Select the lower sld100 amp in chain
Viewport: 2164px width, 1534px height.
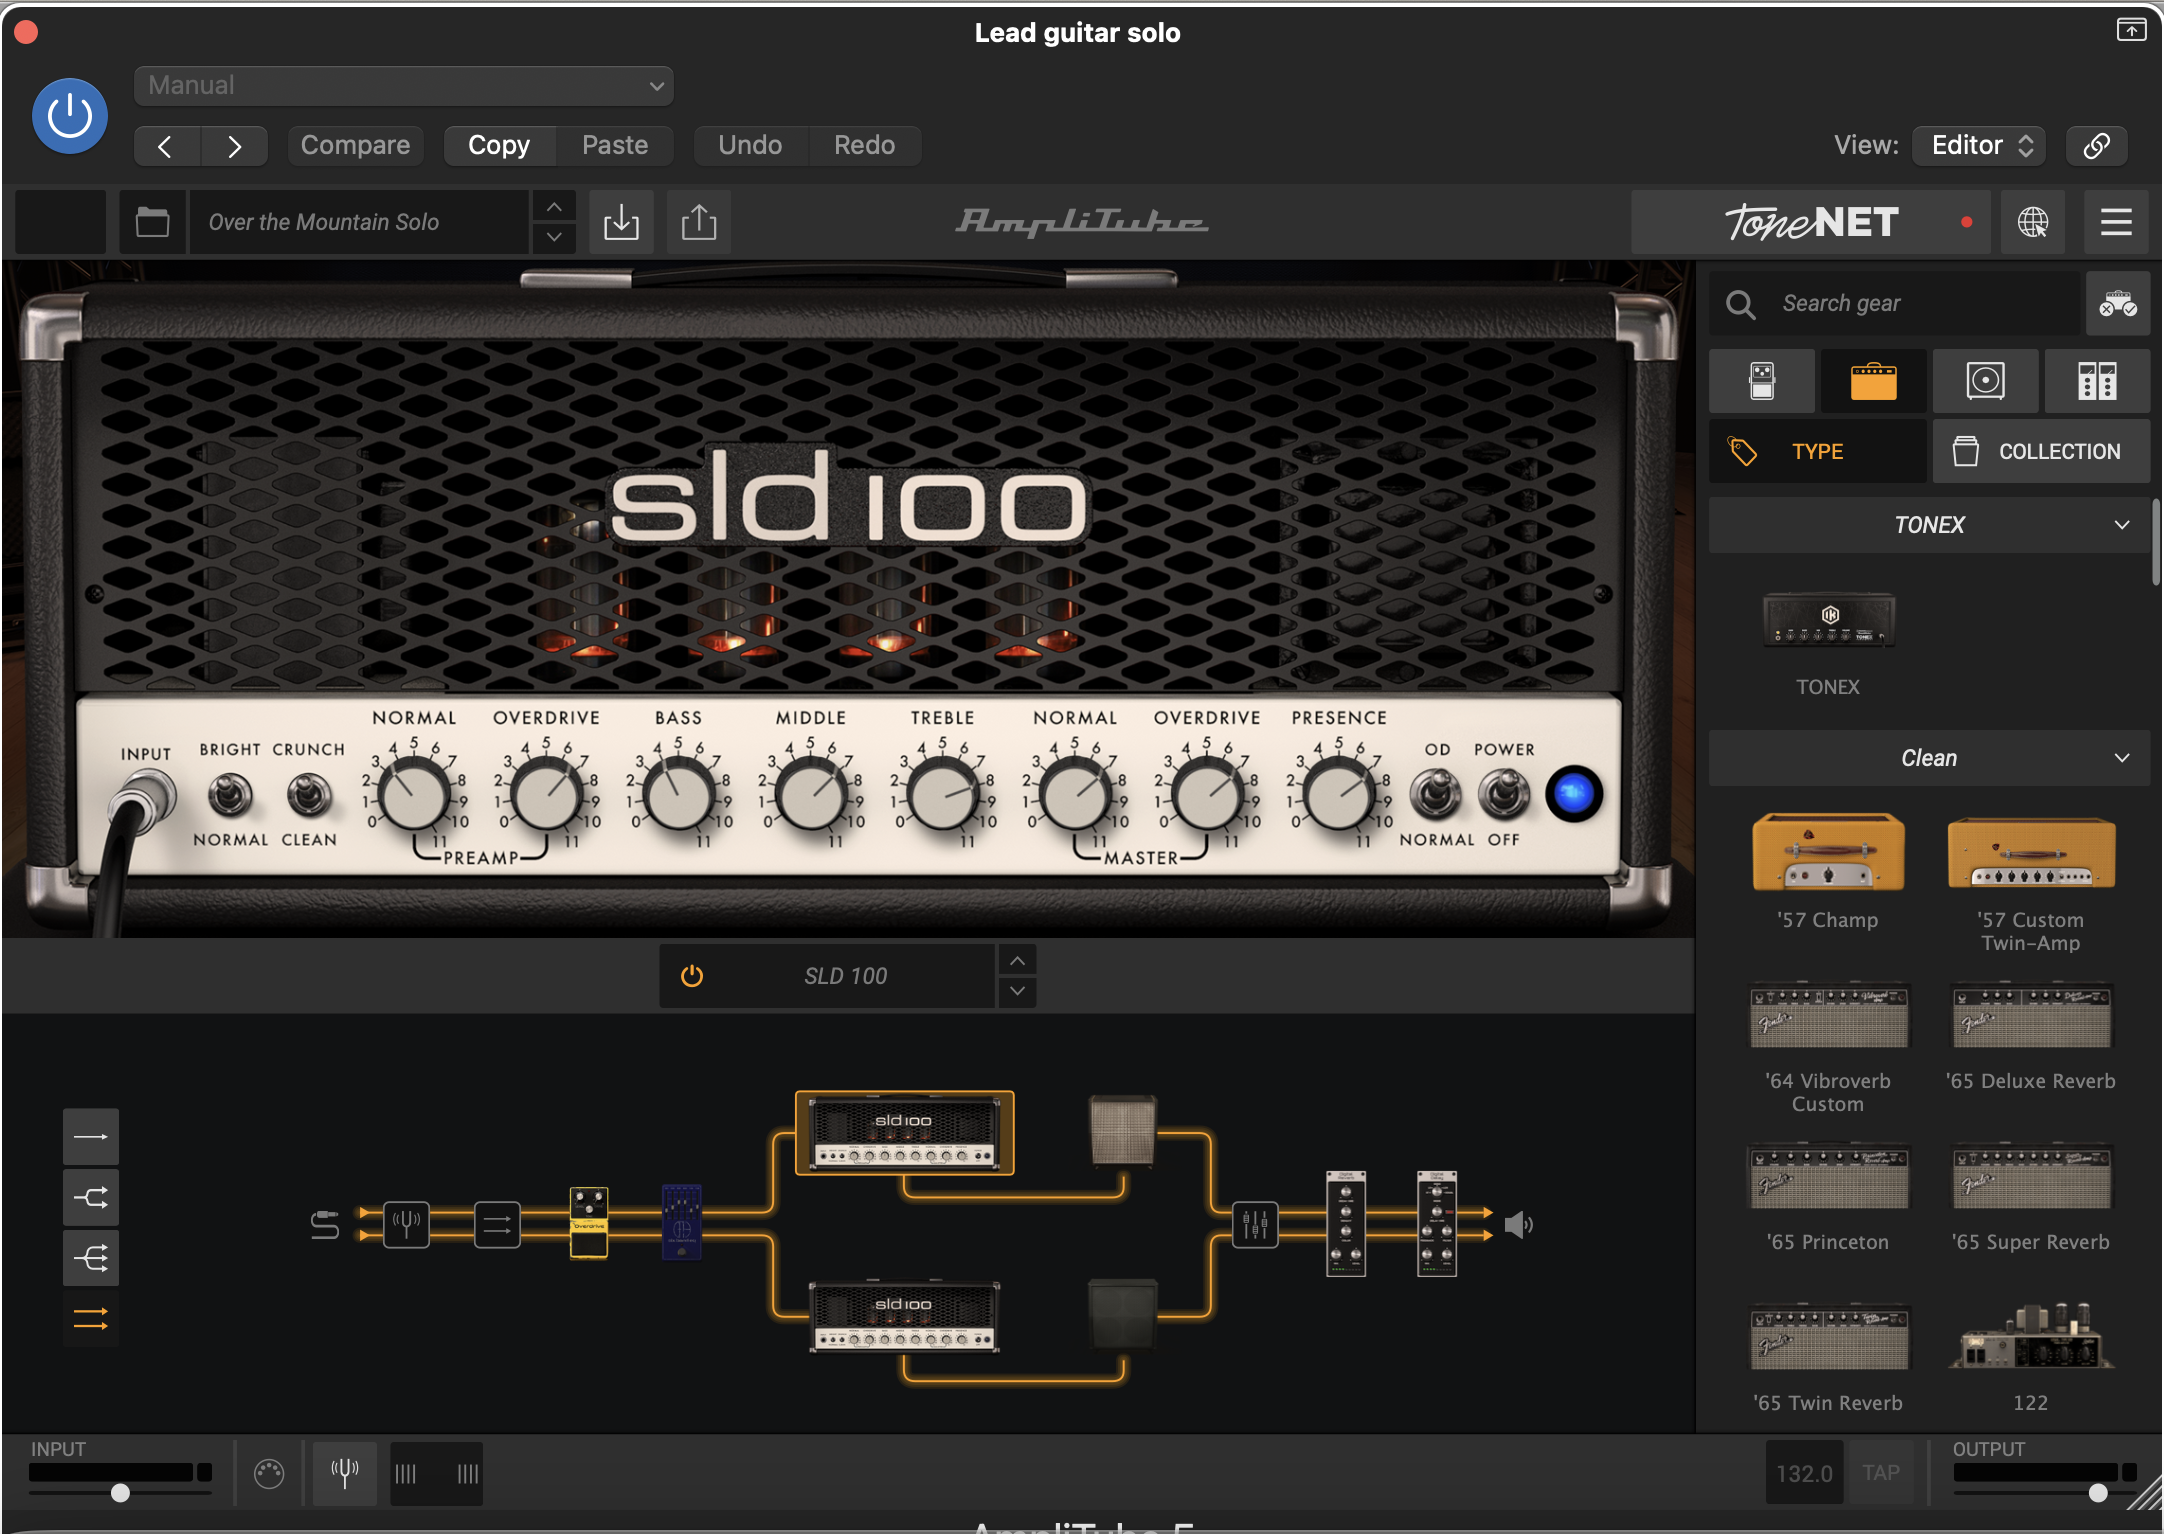[904, 1316]
